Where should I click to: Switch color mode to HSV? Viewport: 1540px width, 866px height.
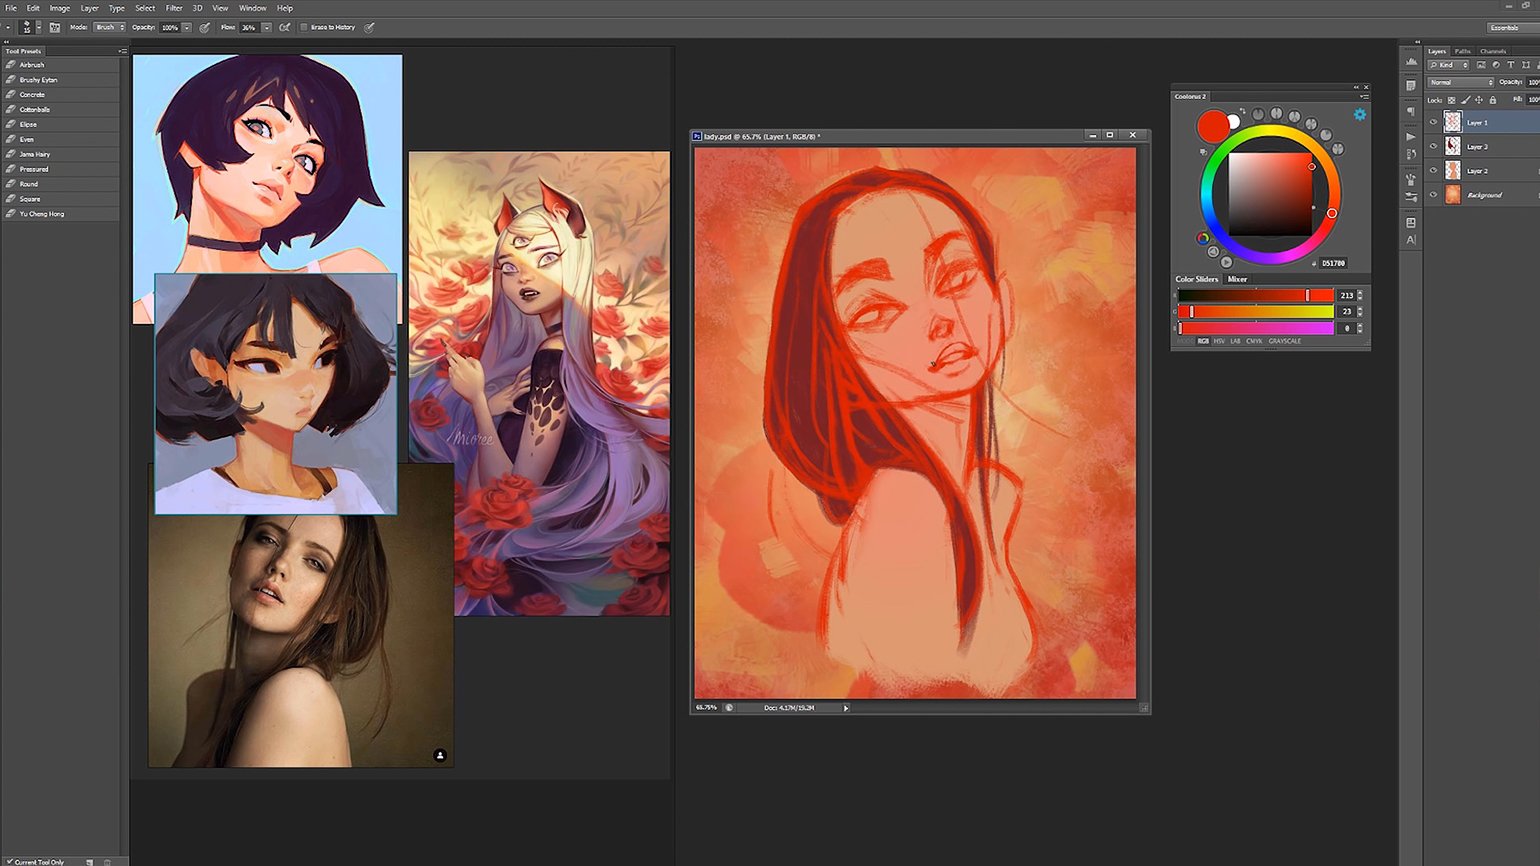[x=1219, y=341]
